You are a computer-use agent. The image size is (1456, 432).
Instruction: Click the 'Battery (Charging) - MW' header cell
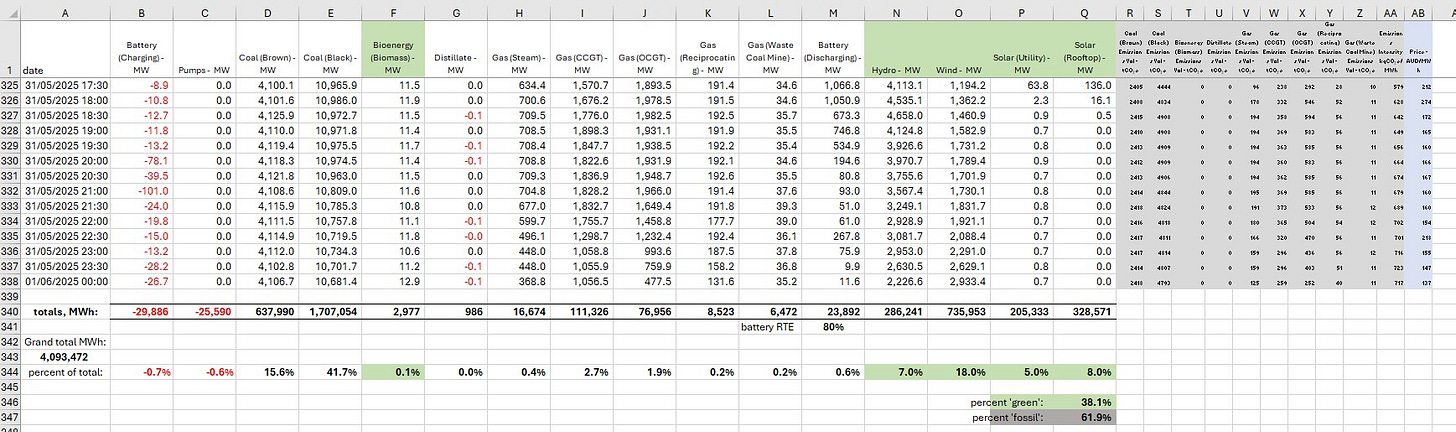141,50
